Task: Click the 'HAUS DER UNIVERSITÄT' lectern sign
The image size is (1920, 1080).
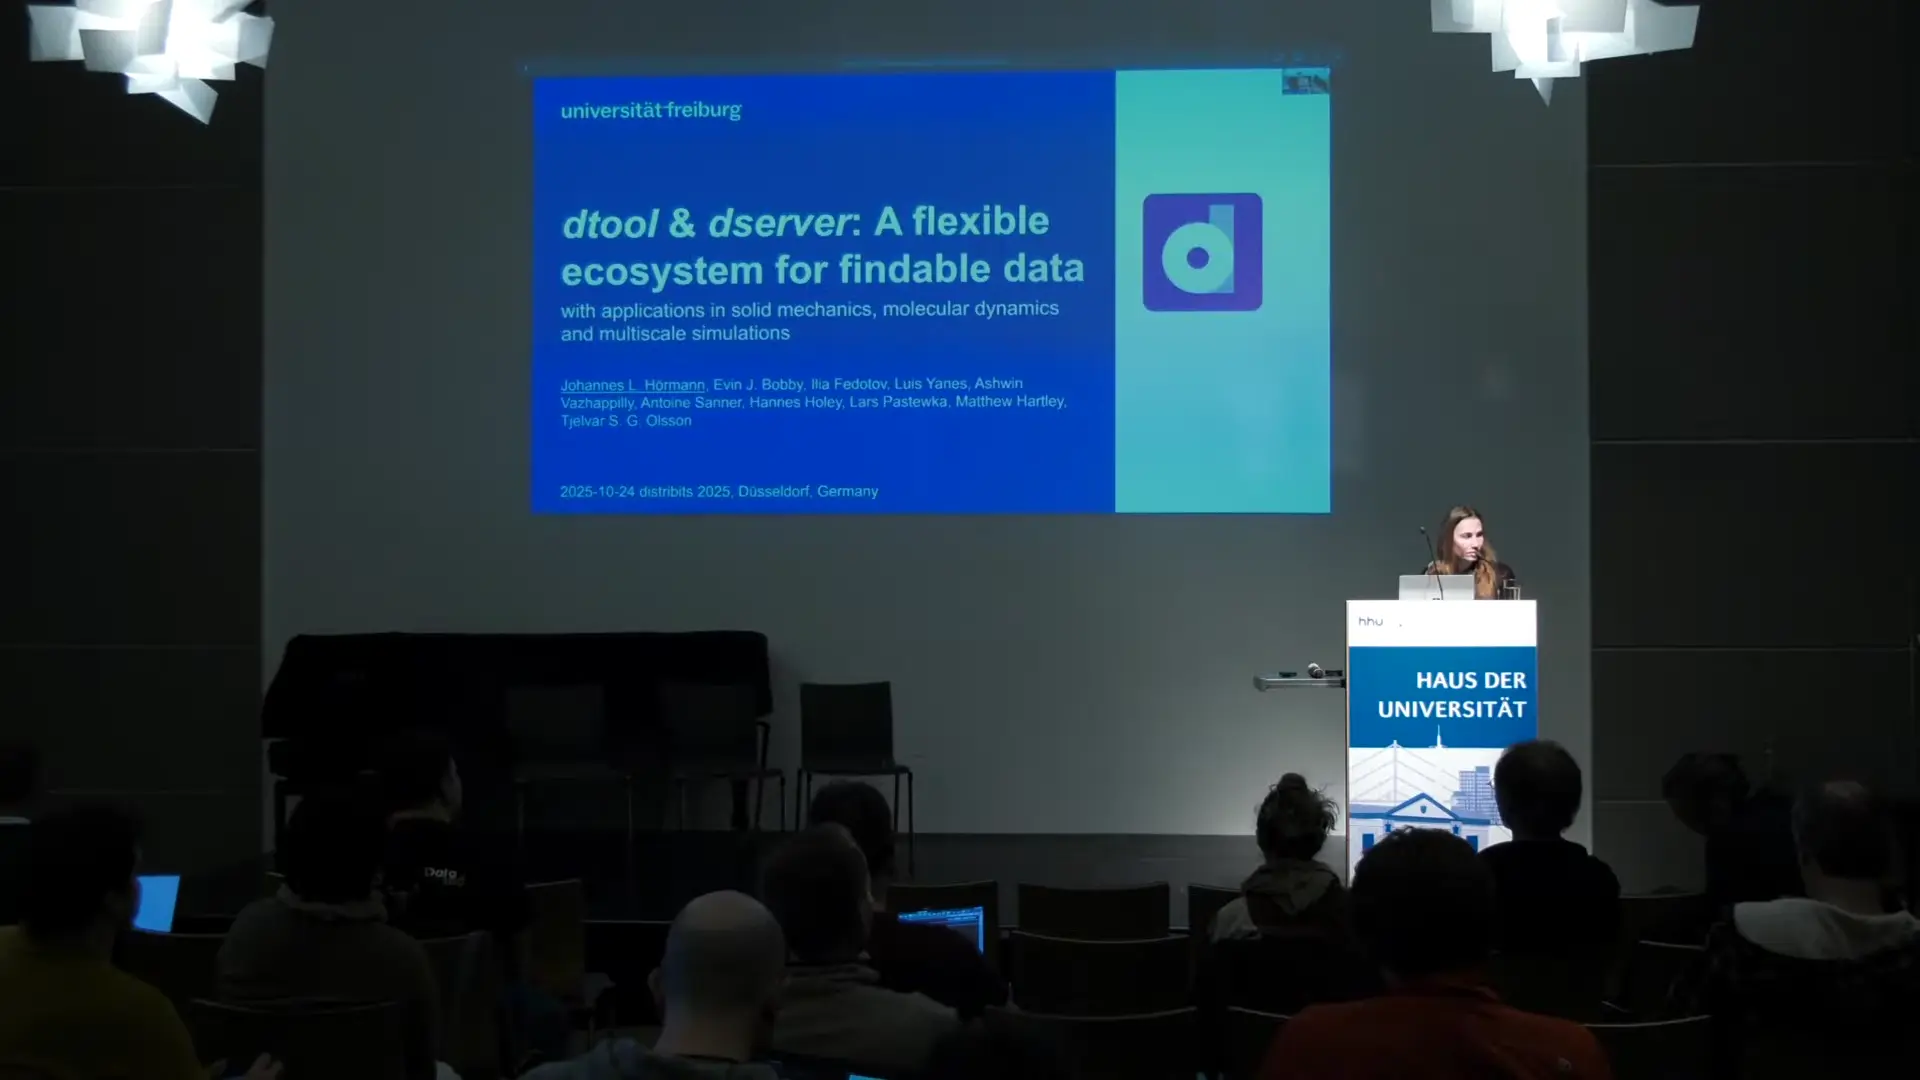Action: coord(1451,695)
